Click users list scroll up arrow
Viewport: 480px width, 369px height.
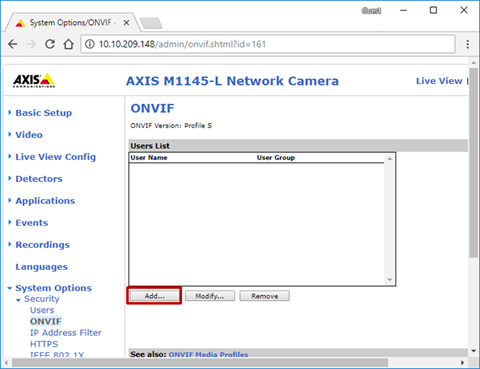[390, 159]
